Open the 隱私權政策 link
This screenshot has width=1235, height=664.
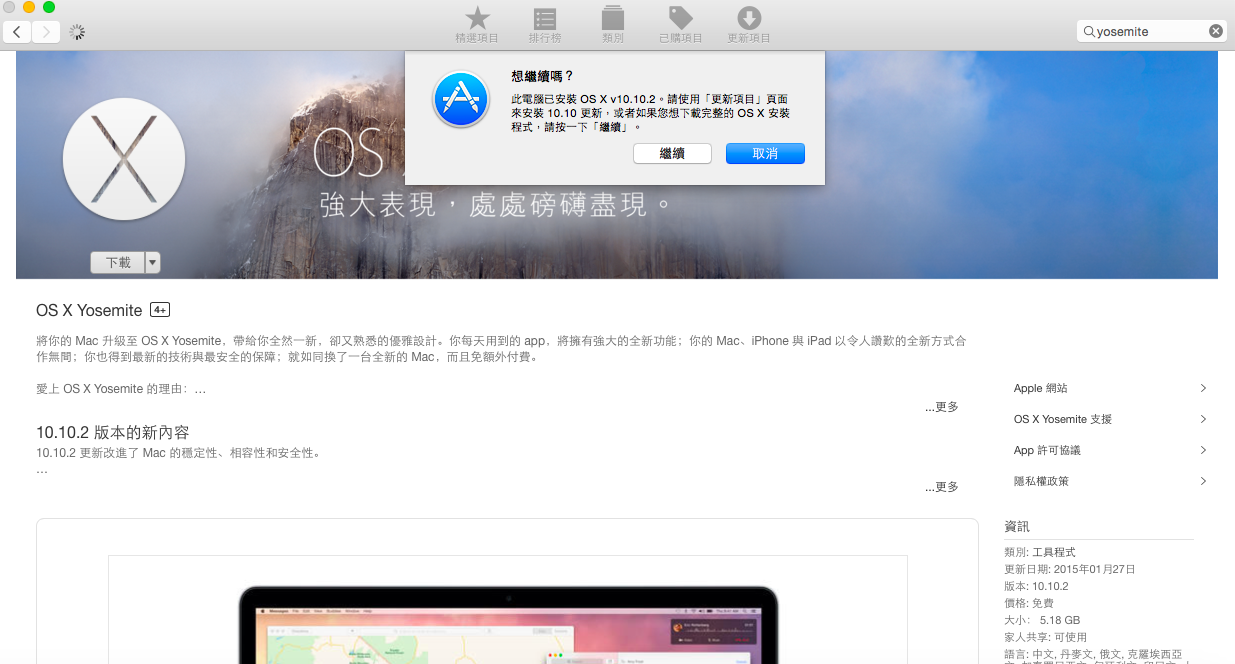pos(1041,481)
